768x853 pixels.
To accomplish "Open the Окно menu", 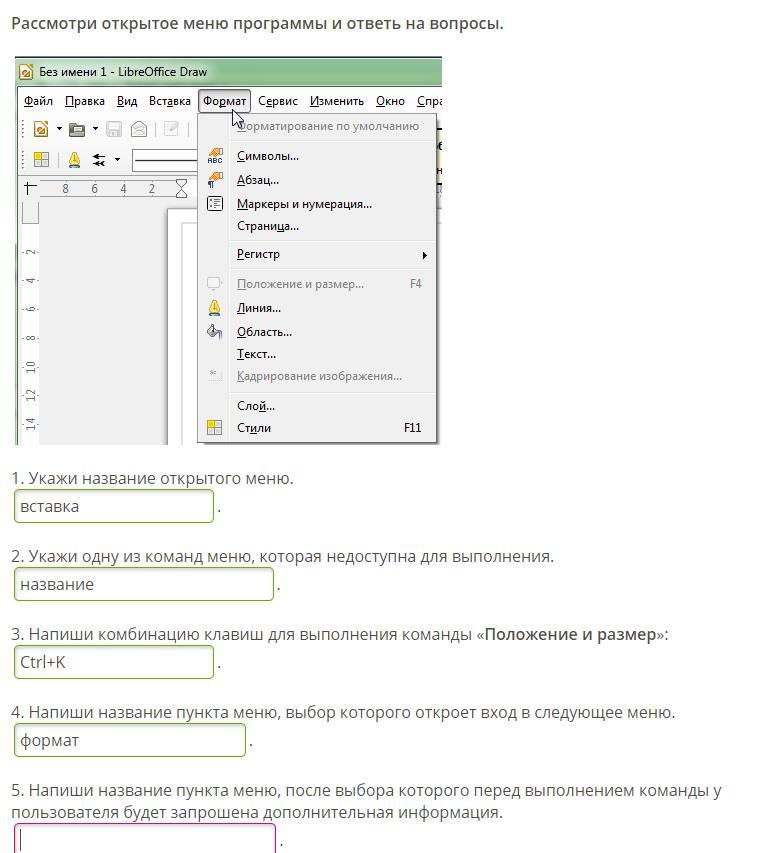I will point(391,101).
